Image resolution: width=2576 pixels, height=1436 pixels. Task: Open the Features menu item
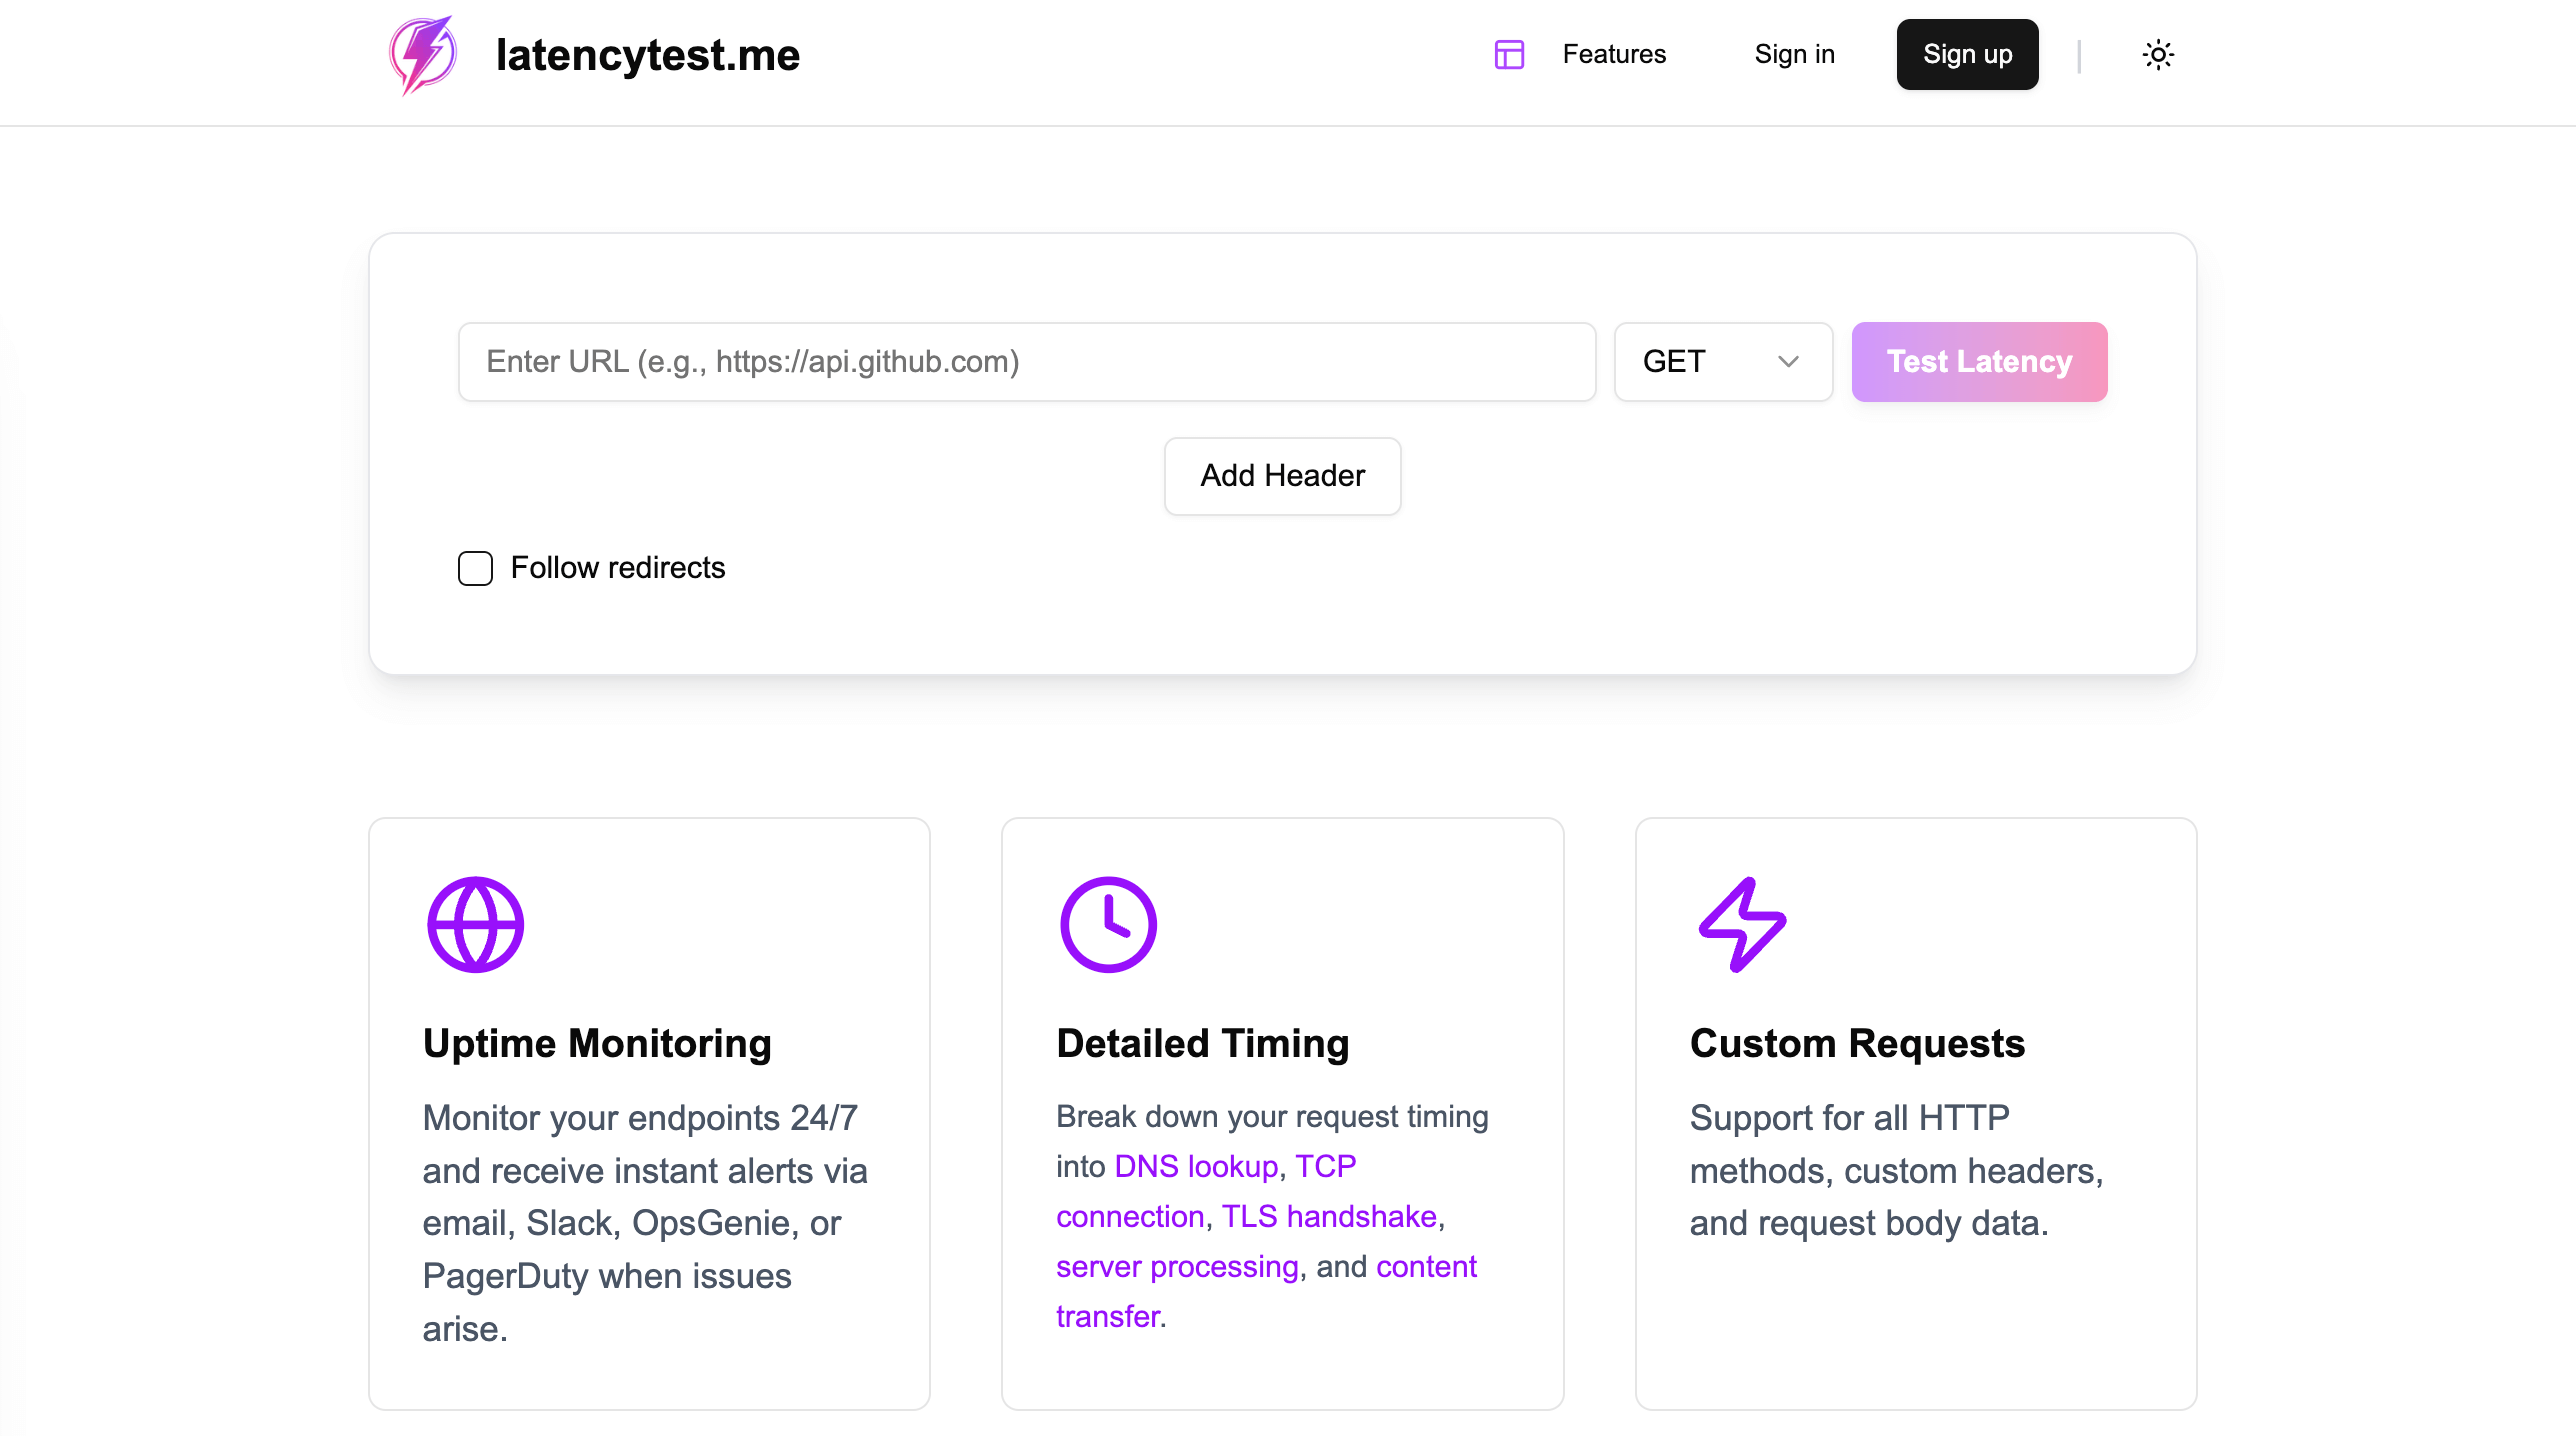[x=1613, y=54]
